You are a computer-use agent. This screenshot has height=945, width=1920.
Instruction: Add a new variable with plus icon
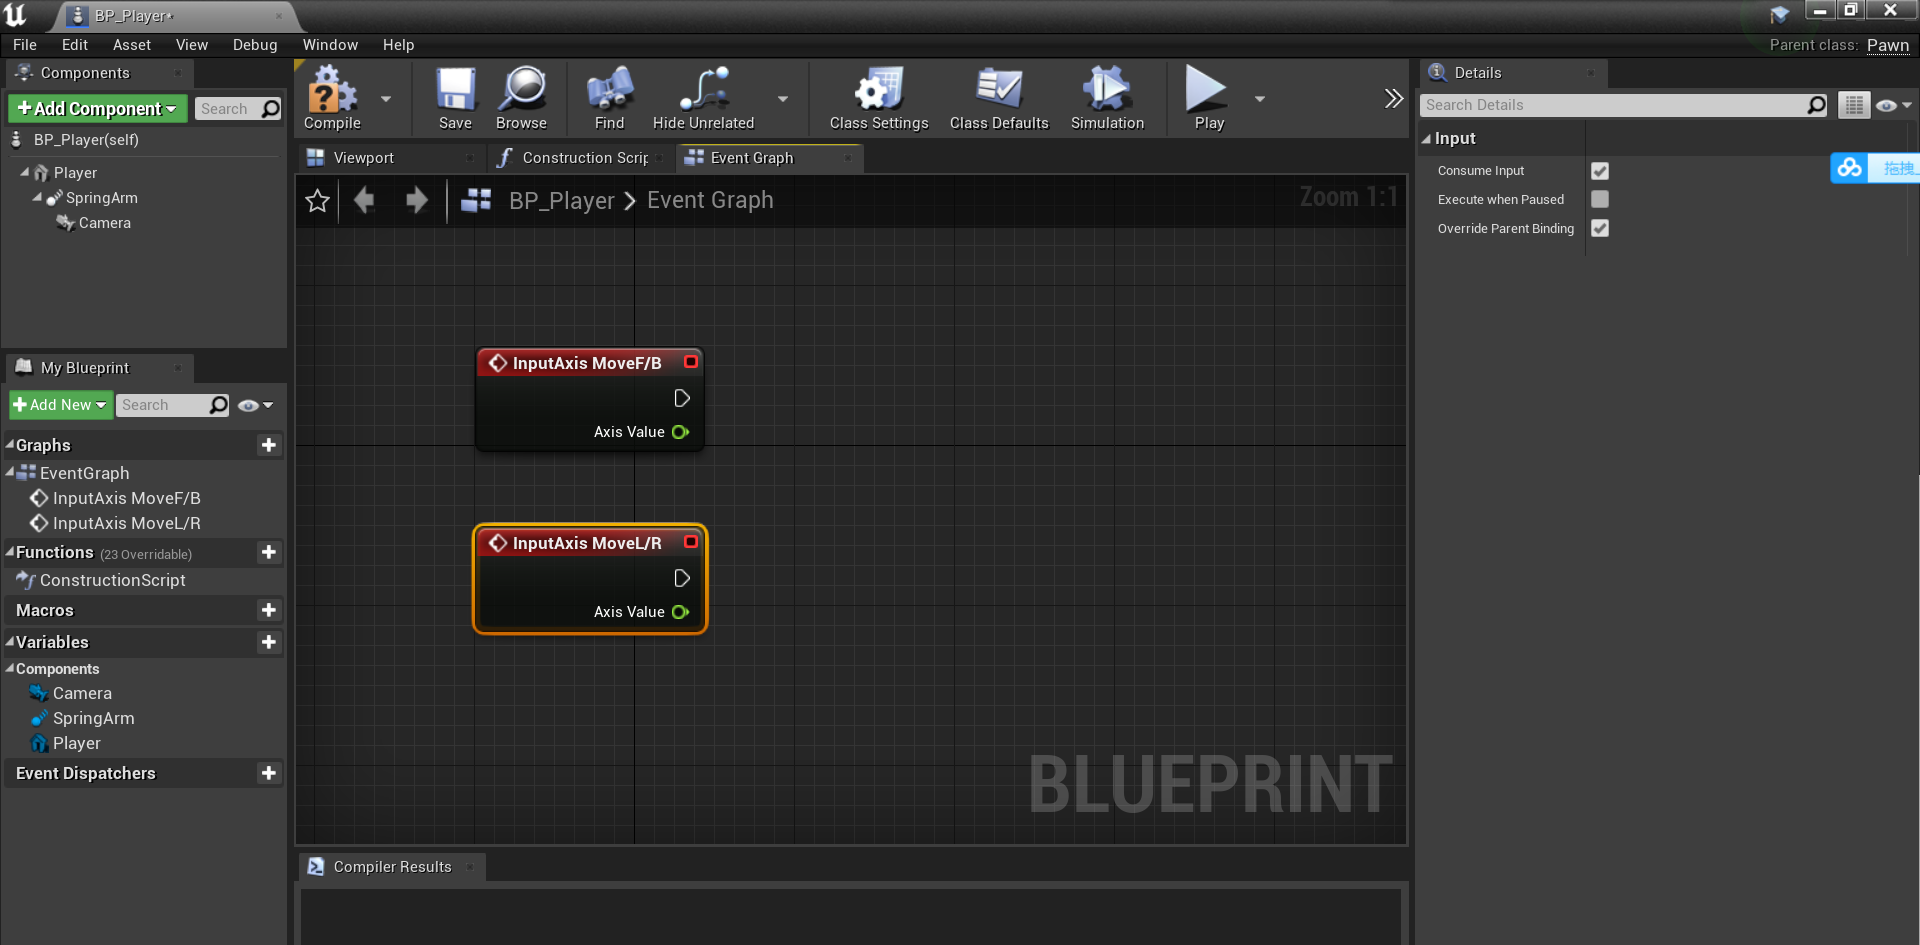coord(268,642)
